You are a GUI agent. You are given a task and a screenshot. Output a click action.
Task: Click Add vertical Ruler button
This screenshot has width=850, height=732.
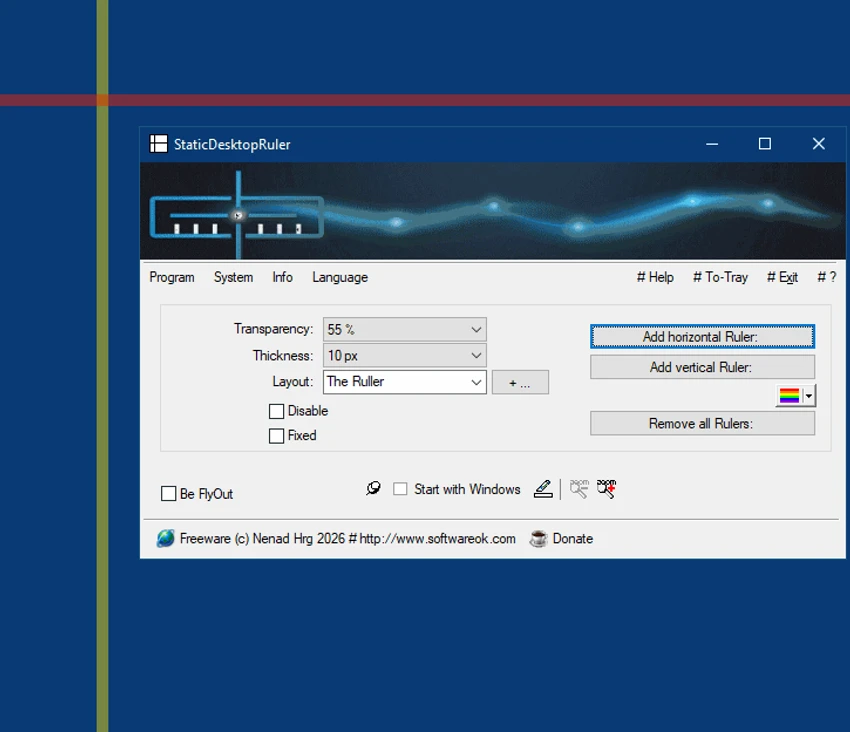[702, 367]
